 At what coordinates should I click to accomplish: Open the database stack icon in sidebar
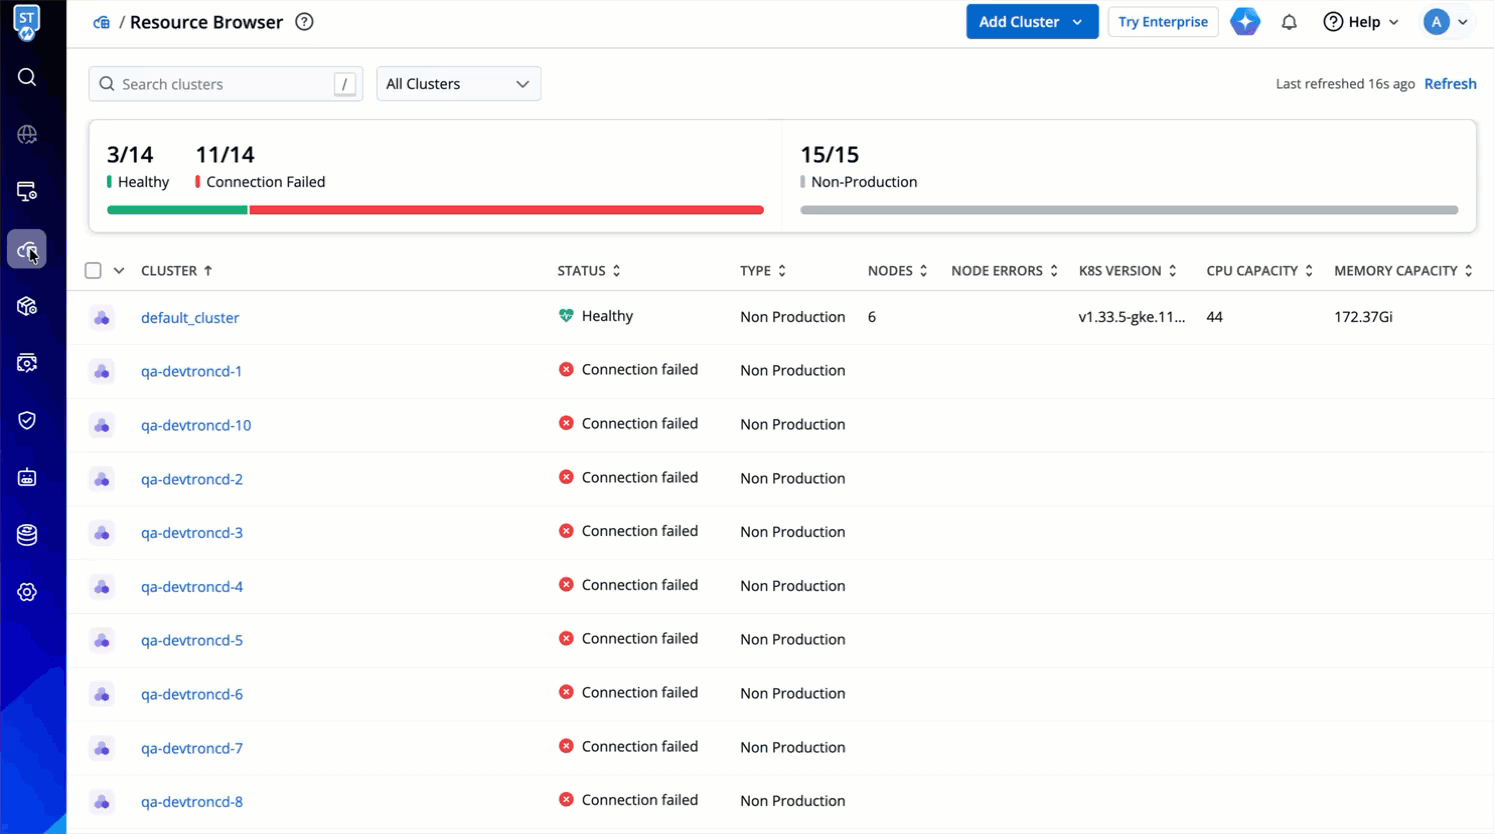coord(27,535)
